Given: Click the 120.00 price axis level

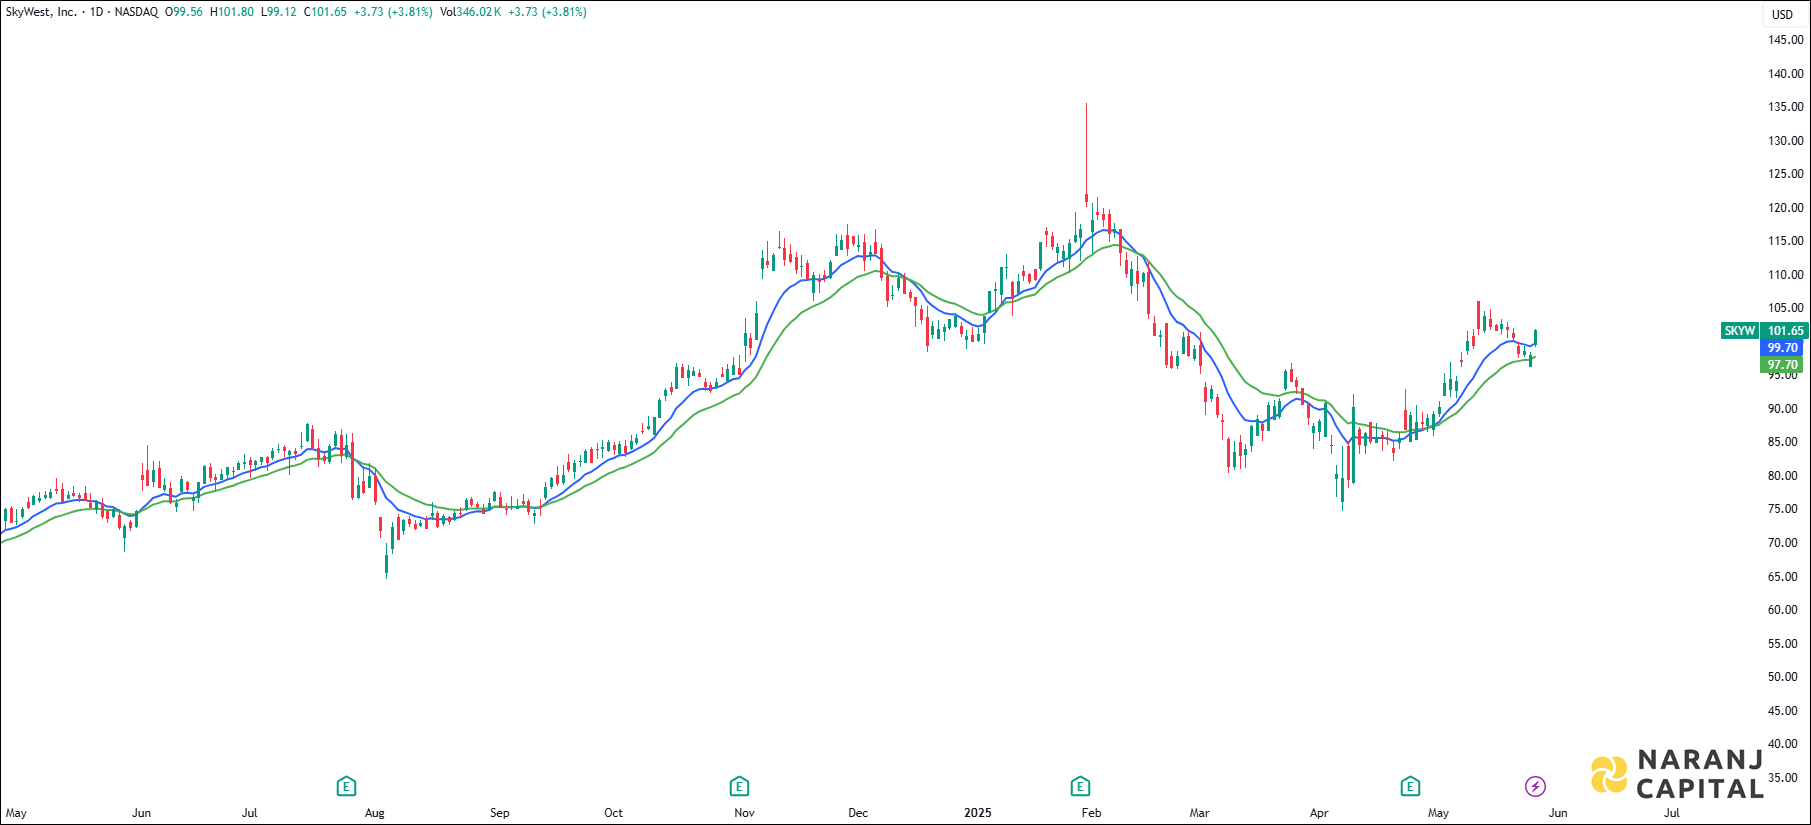Looking at the screenshot, I should 1786,208.
